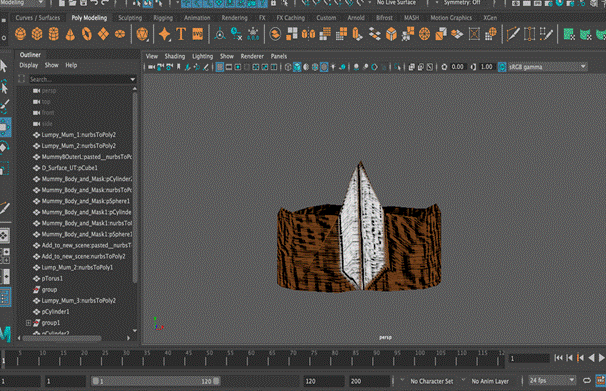
Task: Open the Outliner search options dropdown arrow
Action: tap(133, 79)
